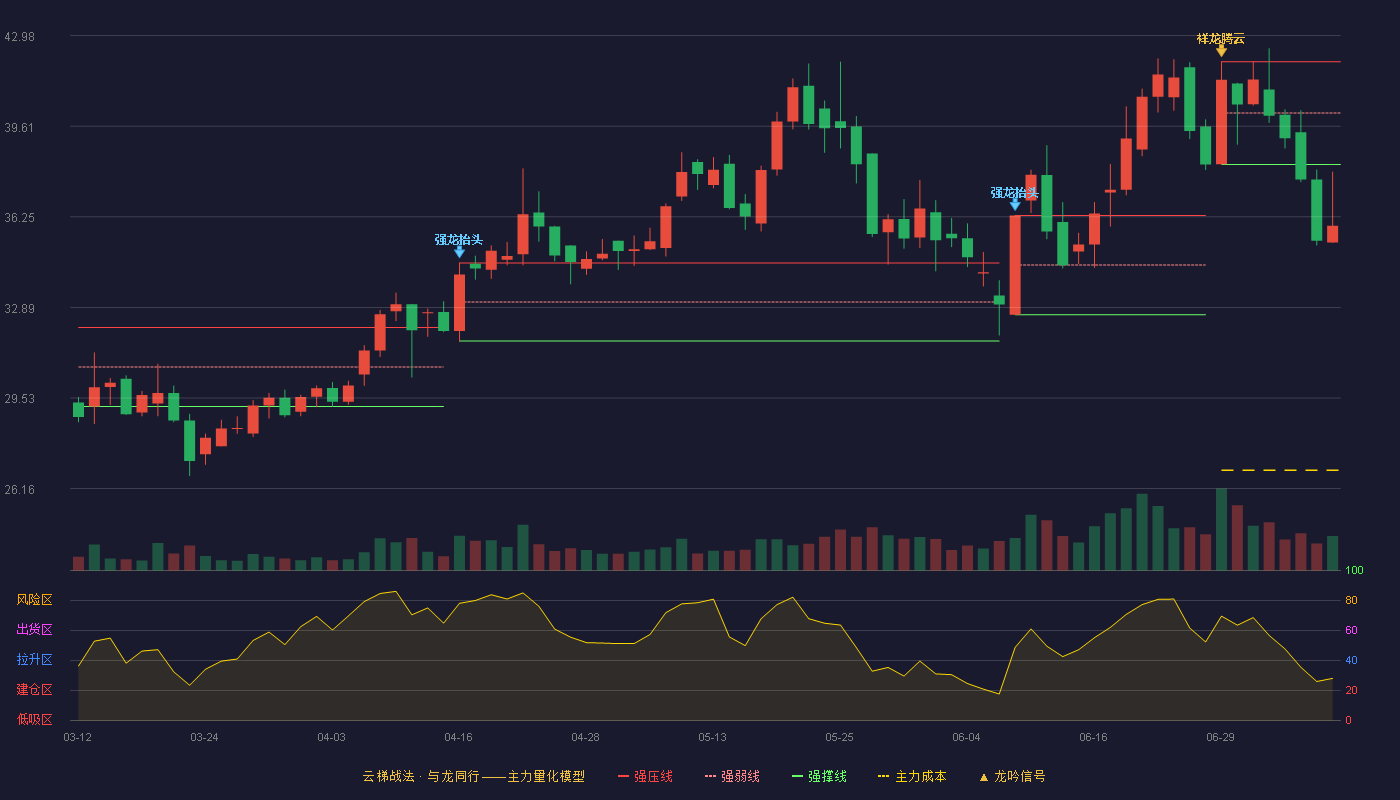1400x800 pixels.
Task: Click the 36.25 price axis label
Action: tap(19, 217)
